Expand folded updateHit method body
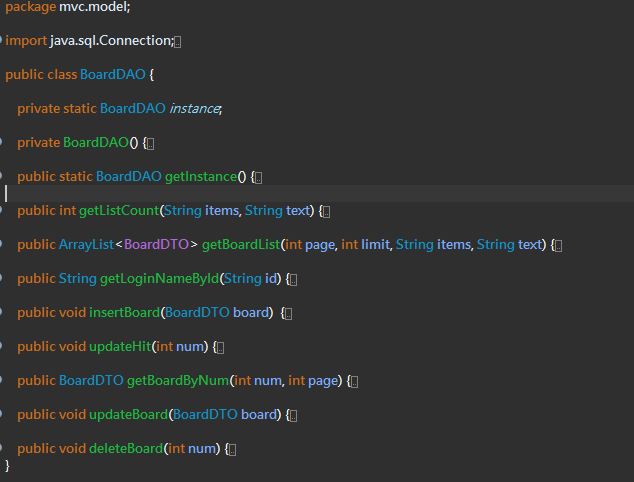Screen dimensions: 634x482 tap(221, 348)
